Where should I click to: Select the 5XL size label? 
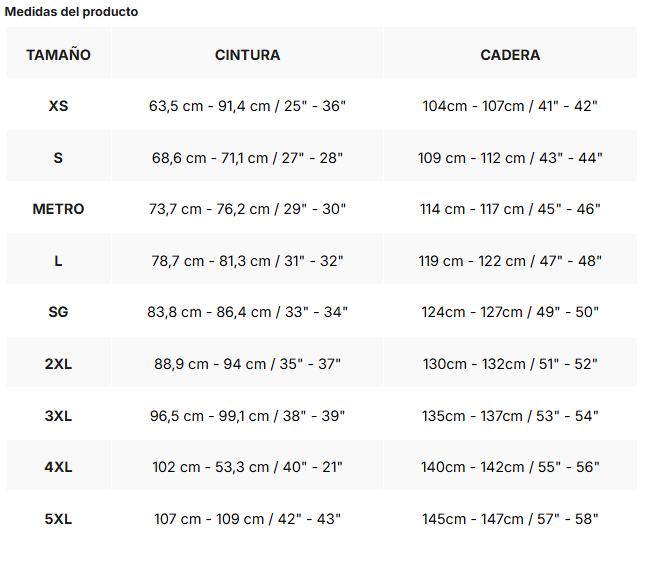pyautogui.click(x=58, y=519)
